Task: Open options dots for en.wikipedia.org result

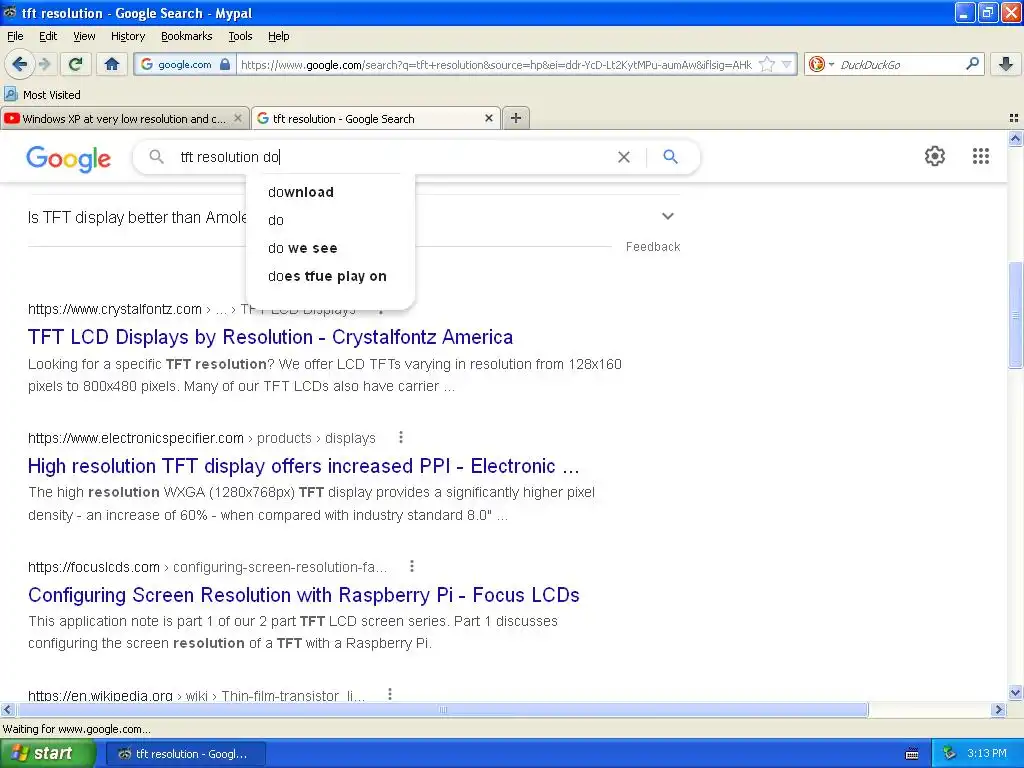Action: point(390,694)
